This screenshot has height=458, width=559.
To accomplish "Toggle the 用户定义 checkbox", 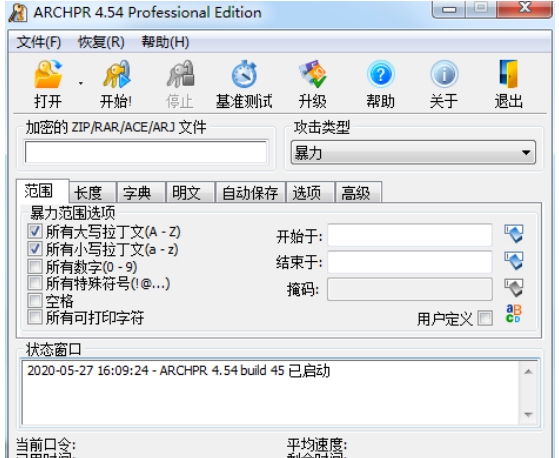I will 486,318.
